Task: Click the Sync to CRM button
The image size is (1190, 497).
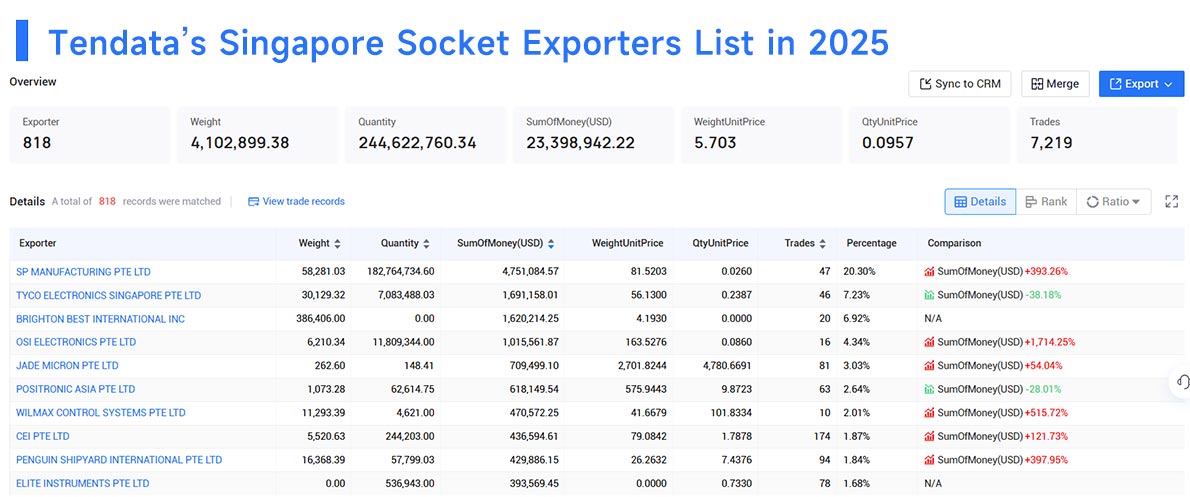Action: [959, 83]
